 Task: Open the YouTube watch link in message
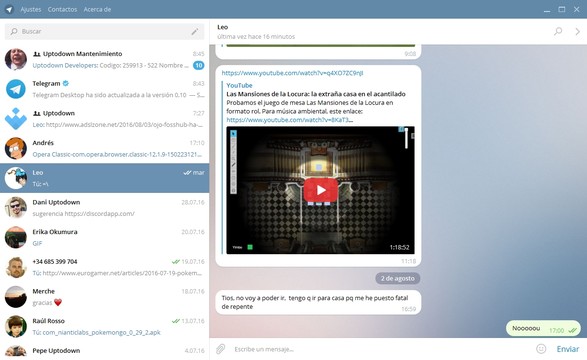click(292, 73)
